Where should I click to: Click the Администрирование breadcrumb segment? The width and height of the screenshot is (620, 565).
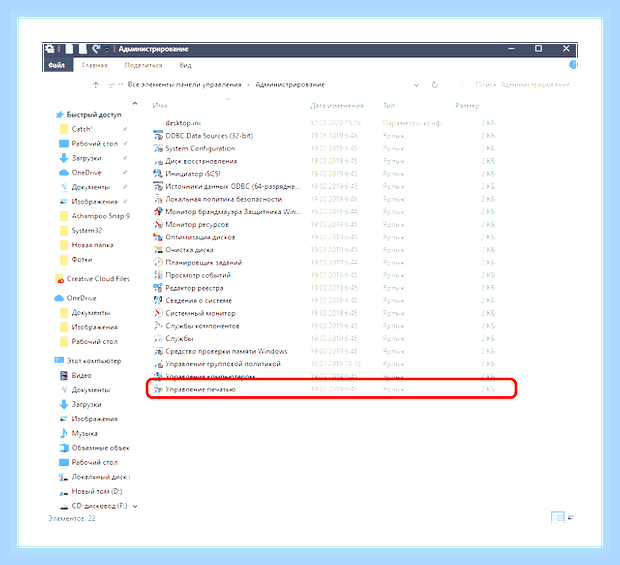point(290,85)
